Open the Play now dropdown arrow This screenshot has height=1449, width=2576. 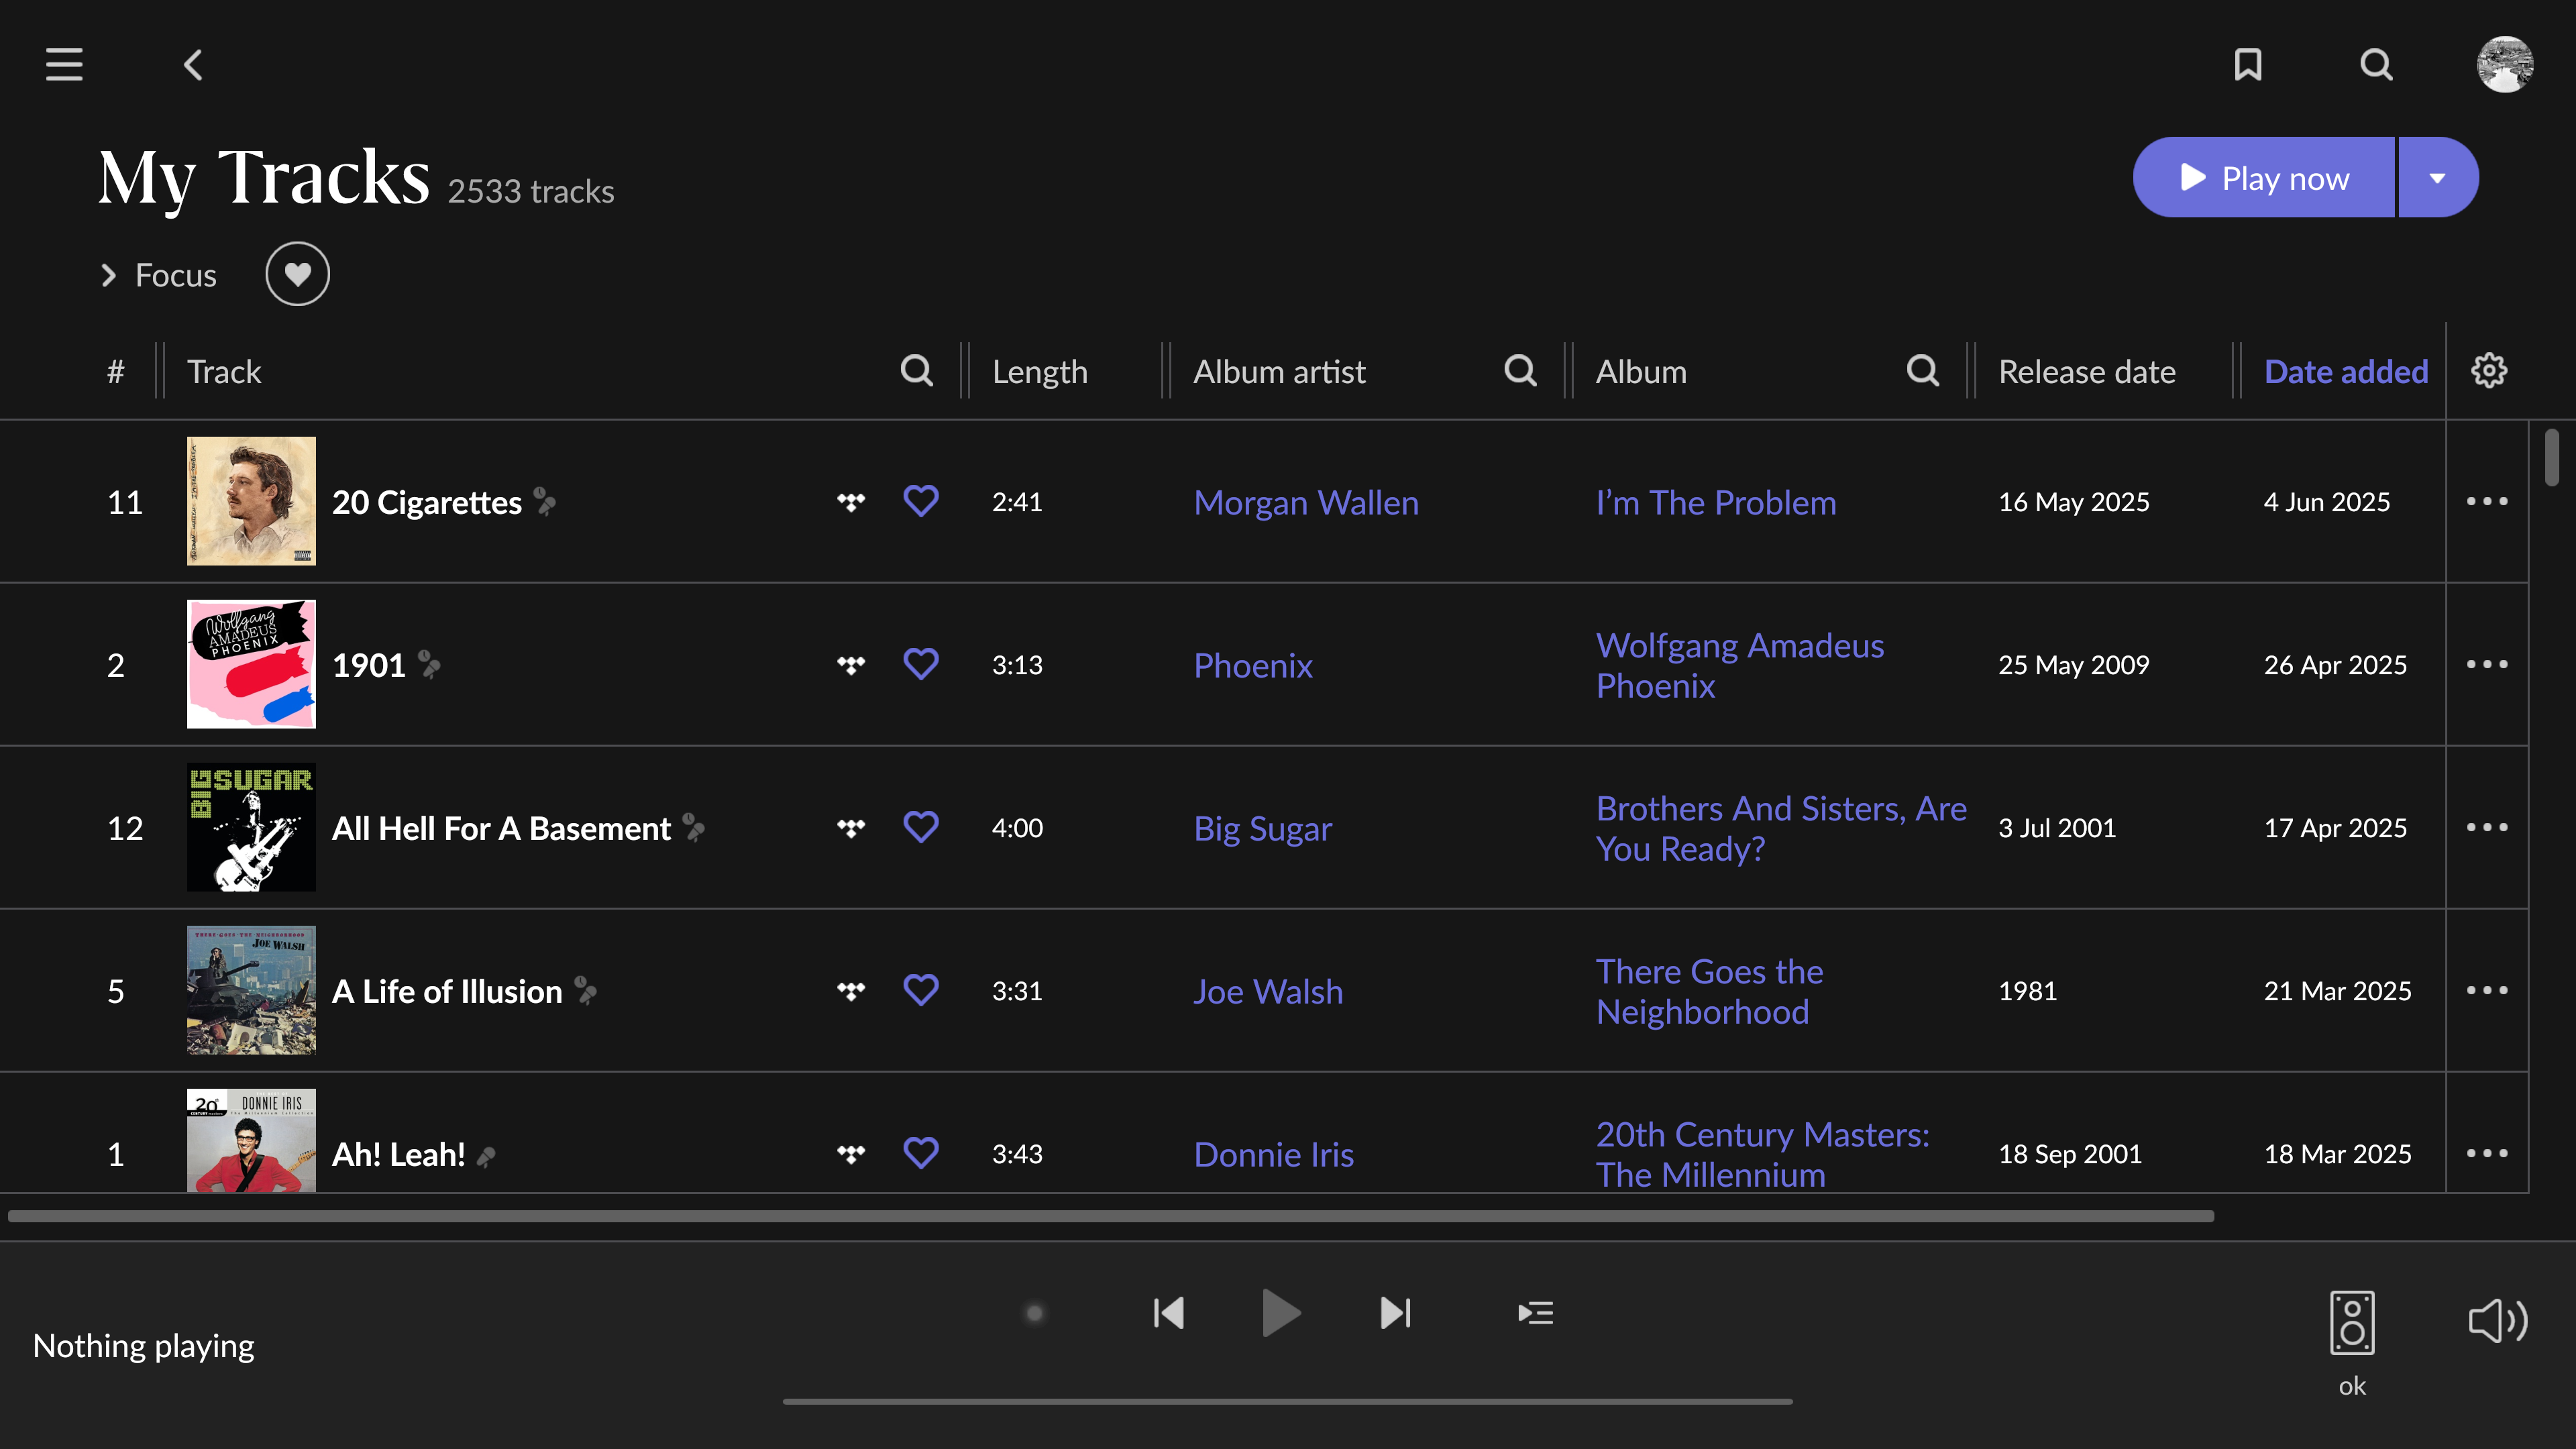click(x=2437, y=177)
